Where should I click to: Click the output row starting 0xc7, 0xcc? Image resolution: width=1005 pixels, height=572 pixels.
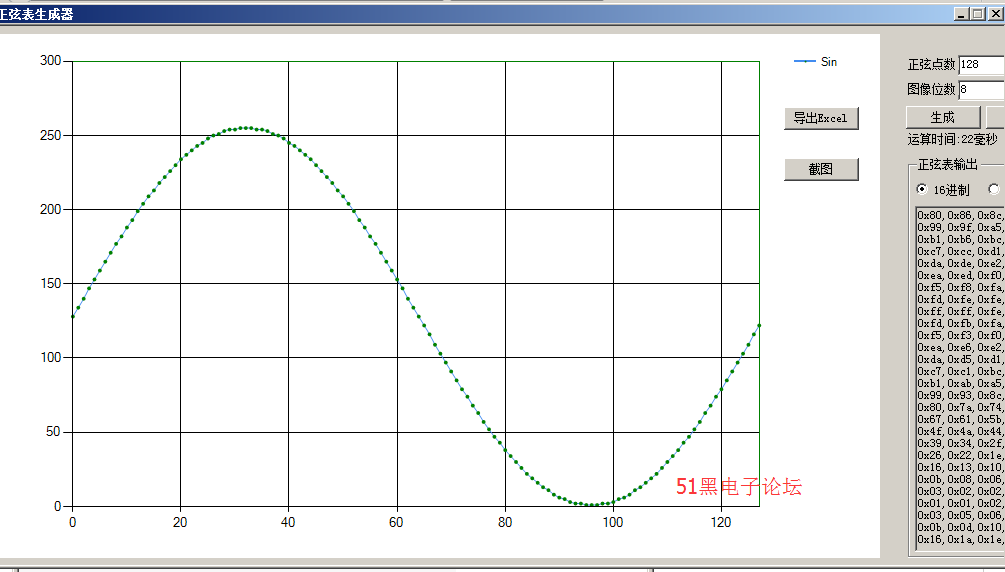pyautogui.click(x=960, y=251)
